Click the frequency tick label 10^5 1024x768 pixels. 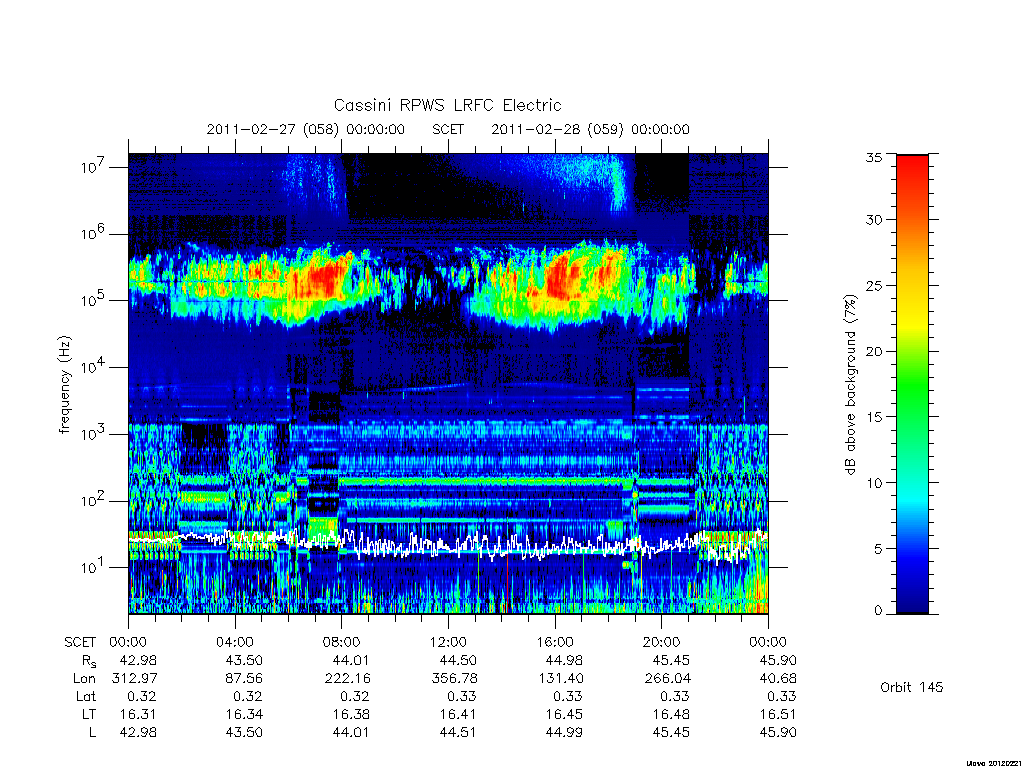(x=94, y=300)
